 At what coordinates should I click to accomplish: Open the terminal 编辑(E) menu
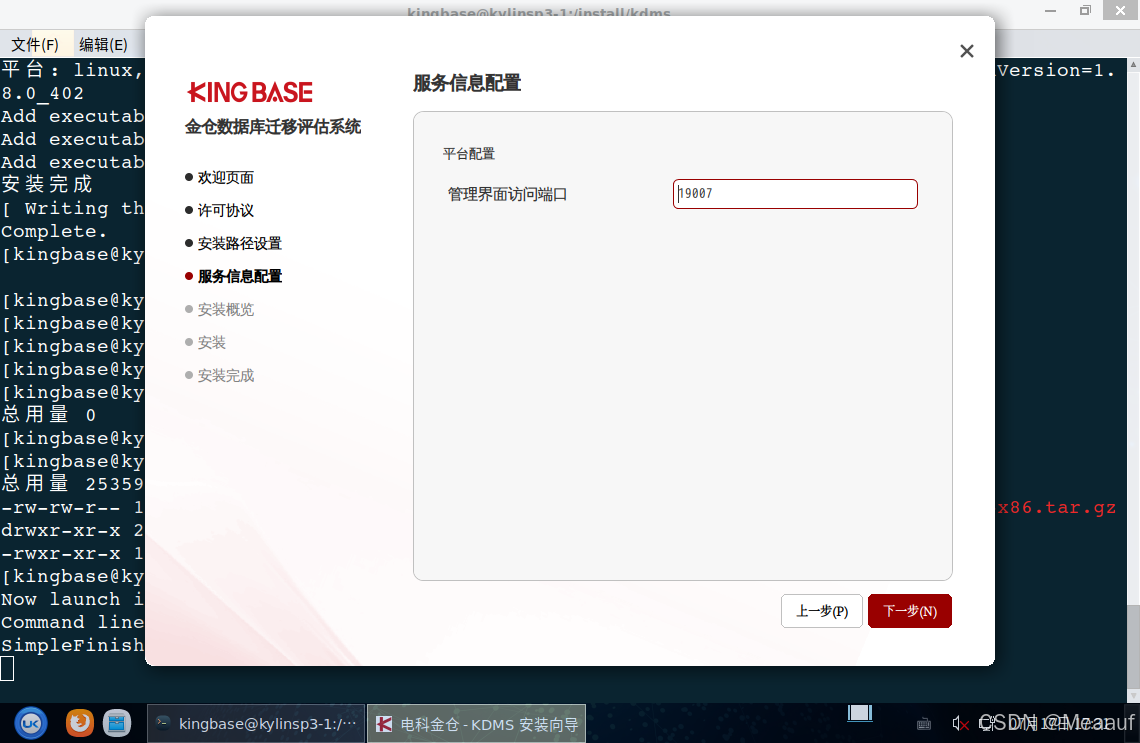click(x=103, y=44)
